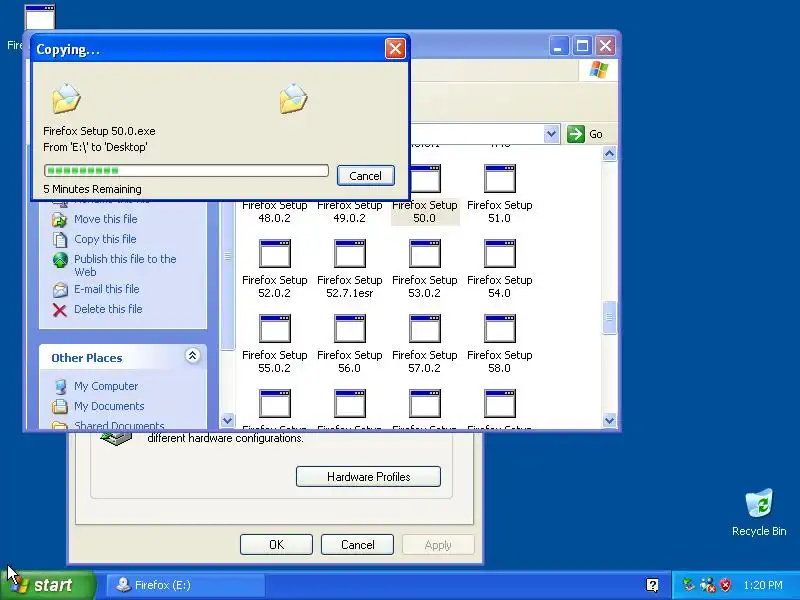Click the file list vertical scrollbar thumb
The height and width of the screenshot is (600, 800).
pos(609,317)
